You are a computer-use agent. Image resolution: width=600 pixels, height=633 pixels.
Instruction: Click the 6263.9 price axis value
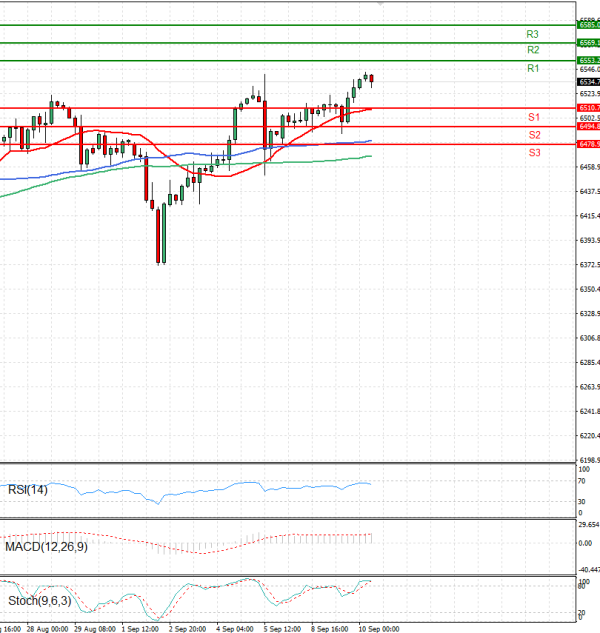tap(590, 387)
